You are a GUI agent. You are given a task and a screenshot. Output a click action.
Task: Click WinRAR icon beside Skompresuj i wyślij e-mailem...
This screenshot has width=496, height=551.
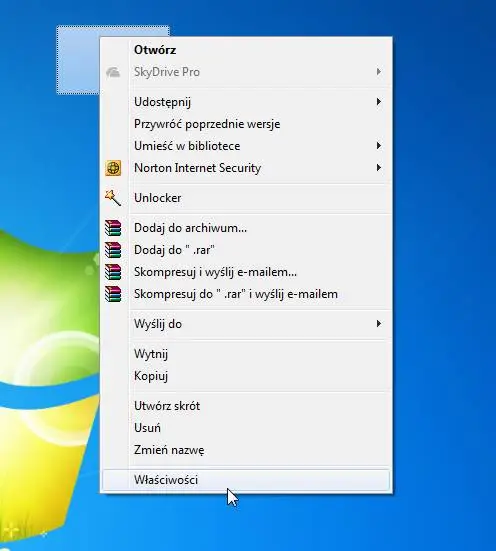click(113, 272)
